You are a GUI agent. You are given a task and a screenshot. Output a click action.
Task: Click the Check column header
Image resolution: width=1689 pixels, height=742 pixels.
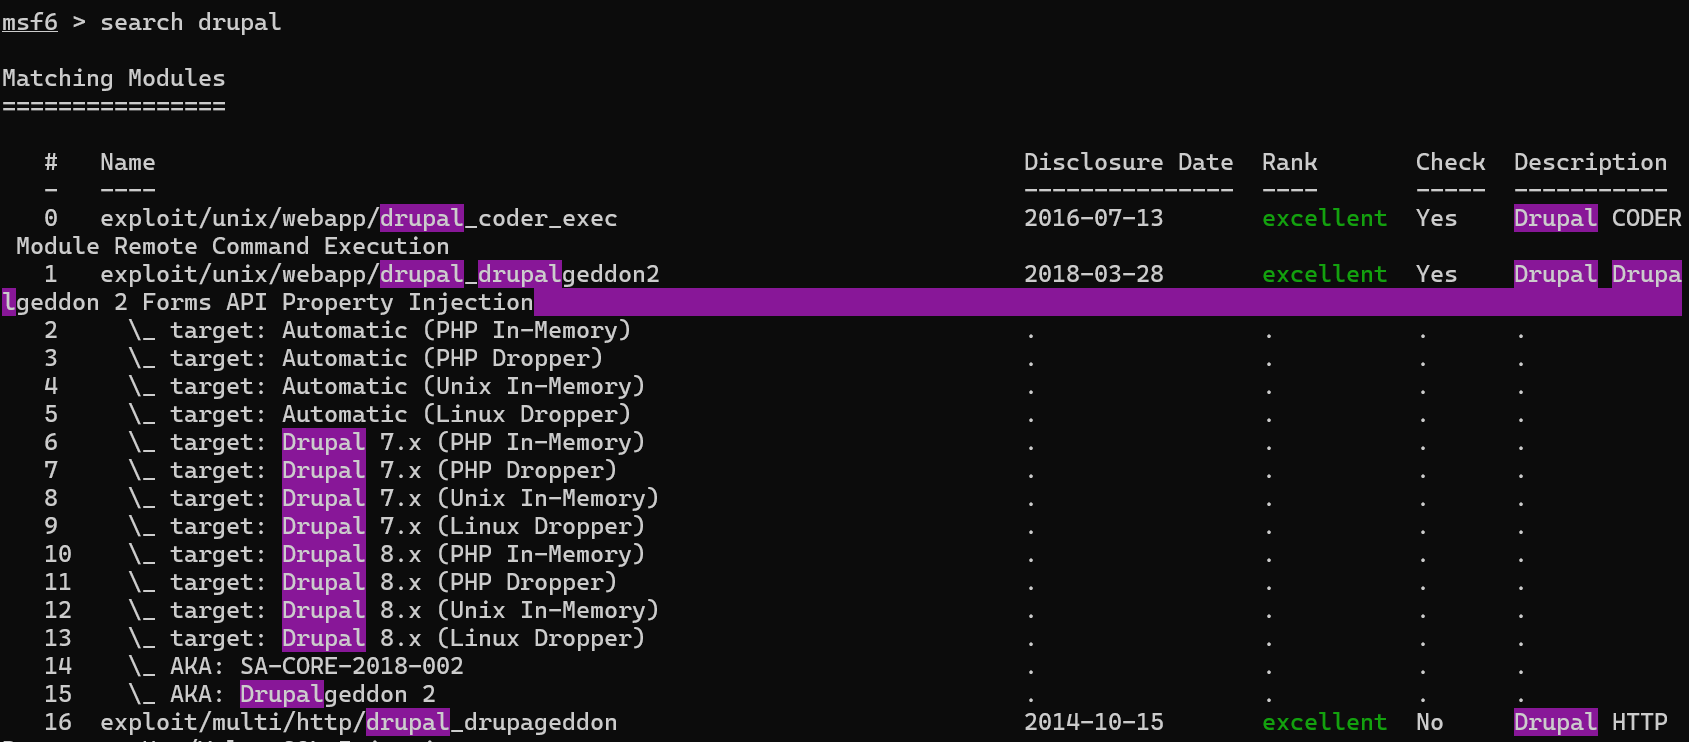[x=1450, y=162]
